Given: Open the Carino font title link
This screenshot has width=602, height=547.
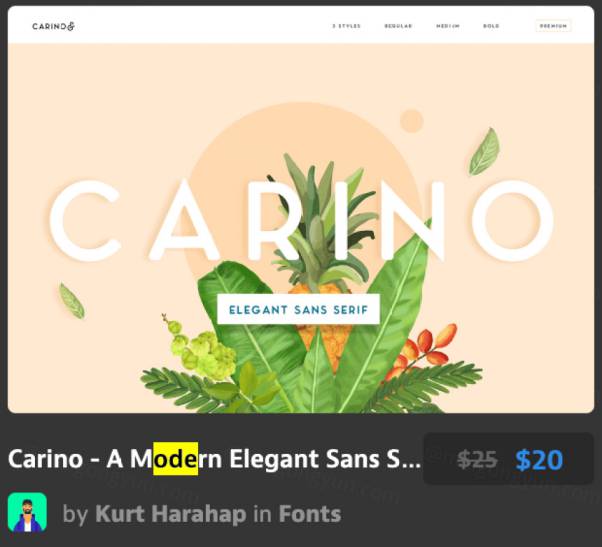Looking at the screenshot, I should coord(214,459).
